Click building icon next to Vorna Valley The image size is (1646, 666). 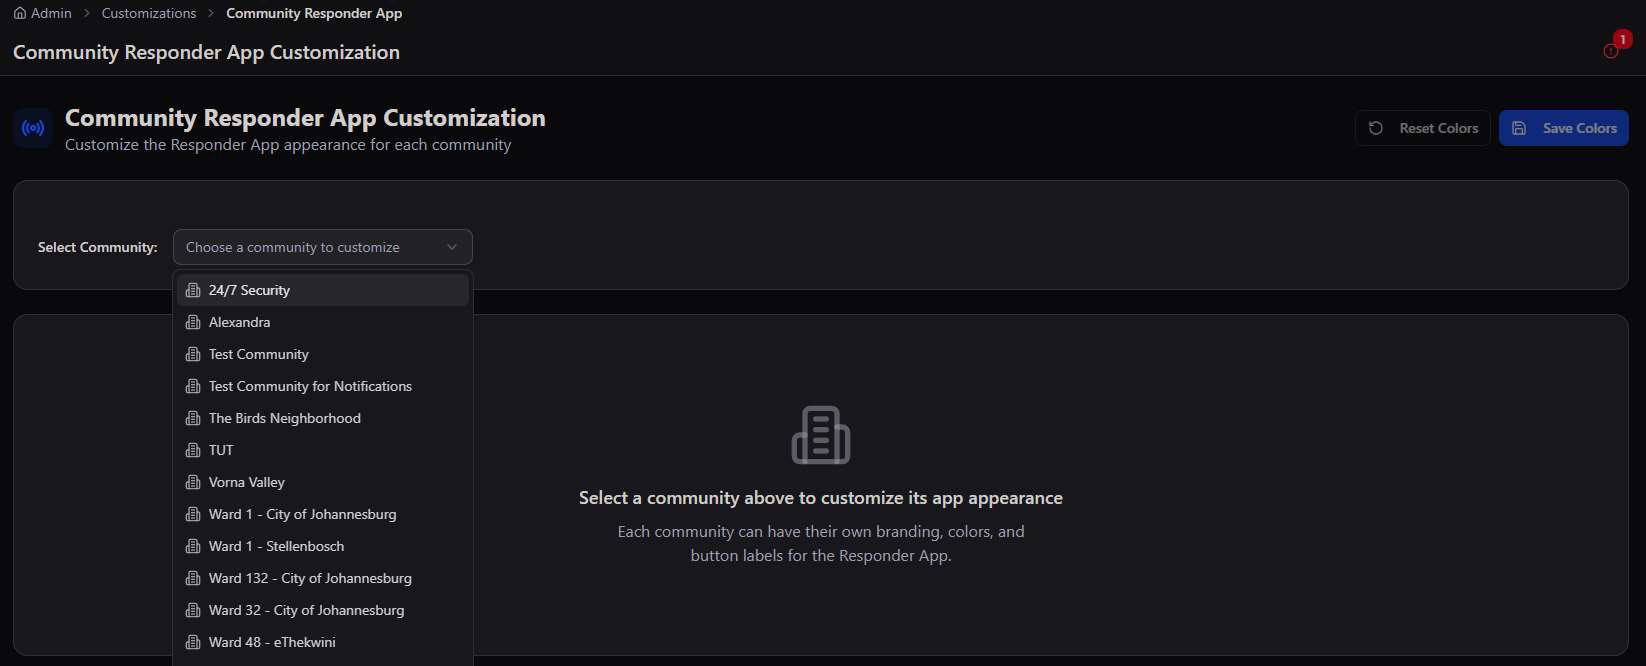[193, 482]
